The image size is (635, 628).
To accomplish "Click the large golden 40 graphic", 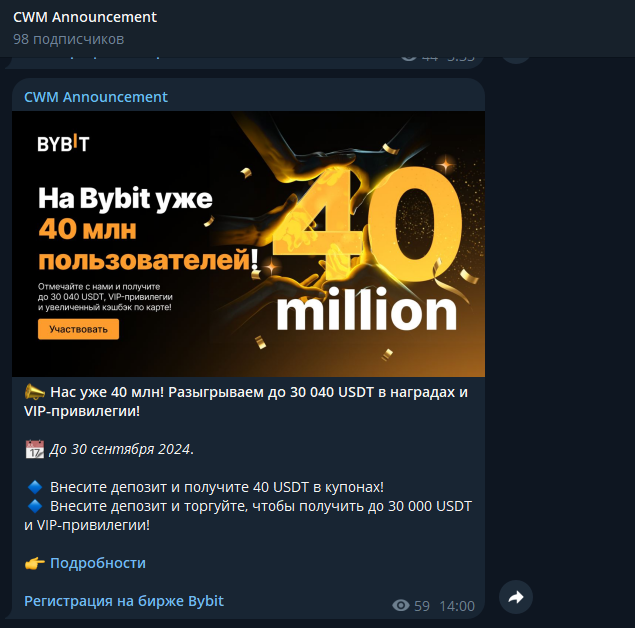I will [x=369, y=225].
